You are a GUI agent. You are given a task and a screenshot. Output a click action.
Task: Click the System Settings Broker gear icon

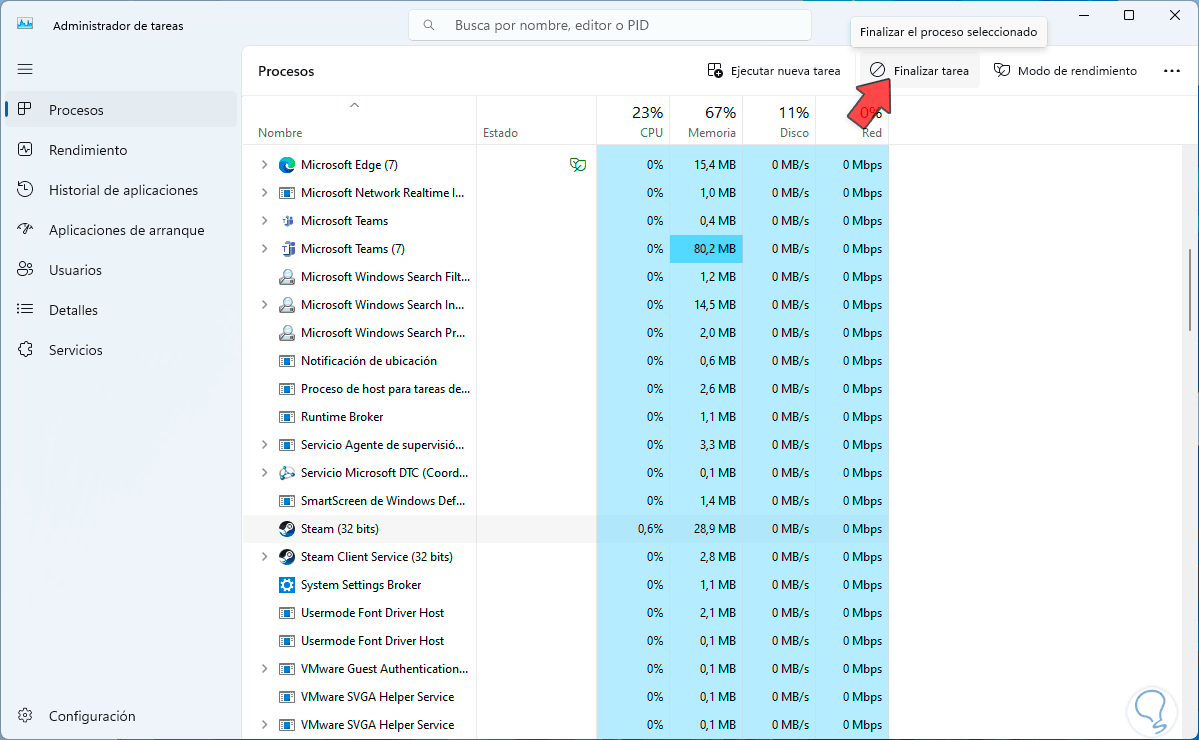287,585
